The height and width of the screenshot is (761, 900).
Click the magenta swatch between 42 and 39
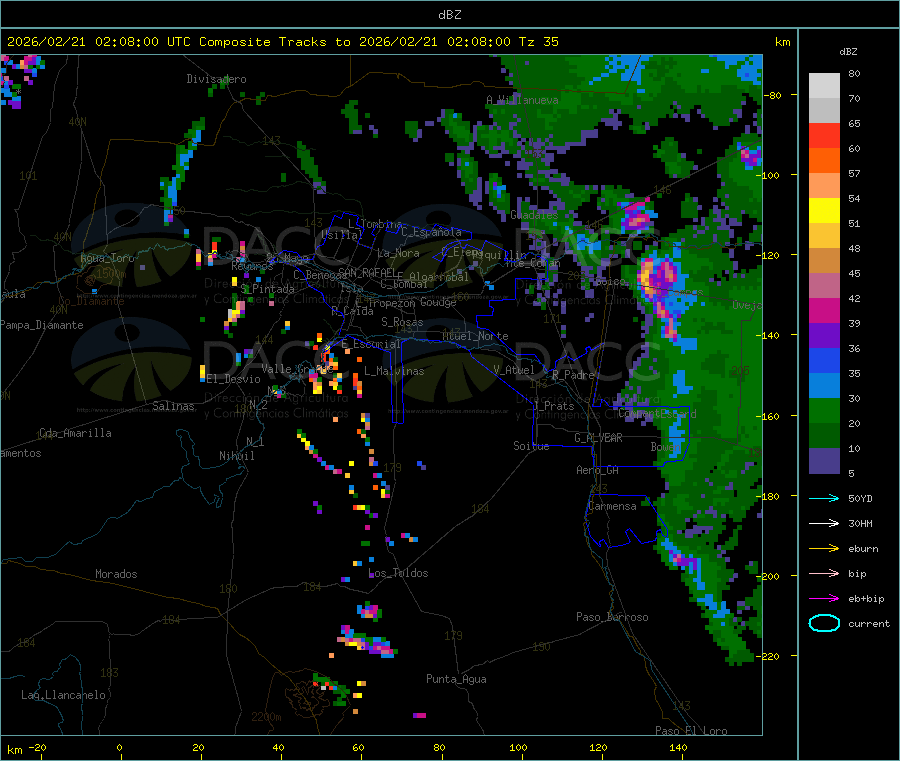(x=824, y=311)
